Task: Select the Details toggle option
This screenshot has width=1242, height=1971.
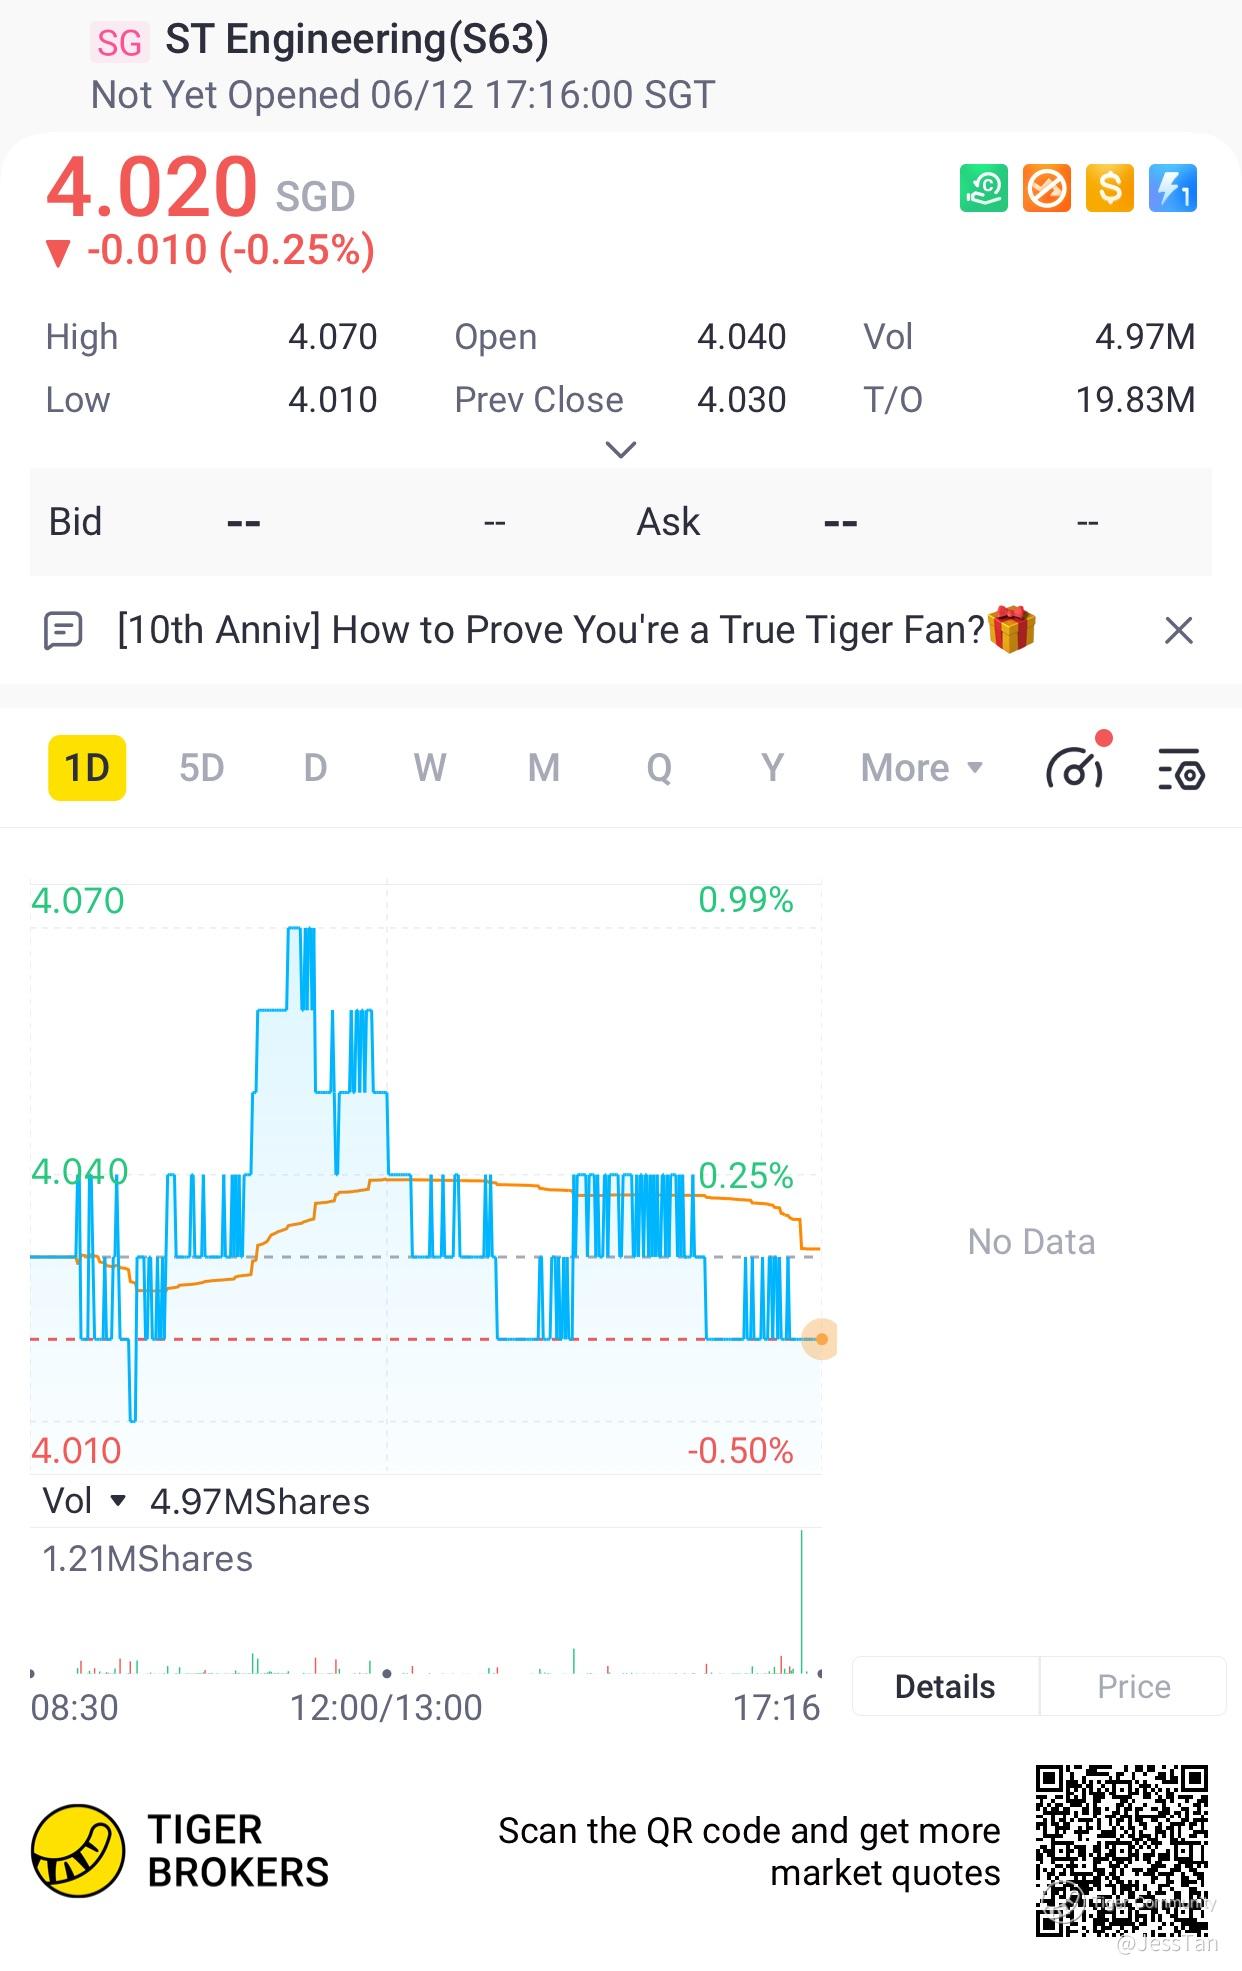Action: tap(945, 1687)
